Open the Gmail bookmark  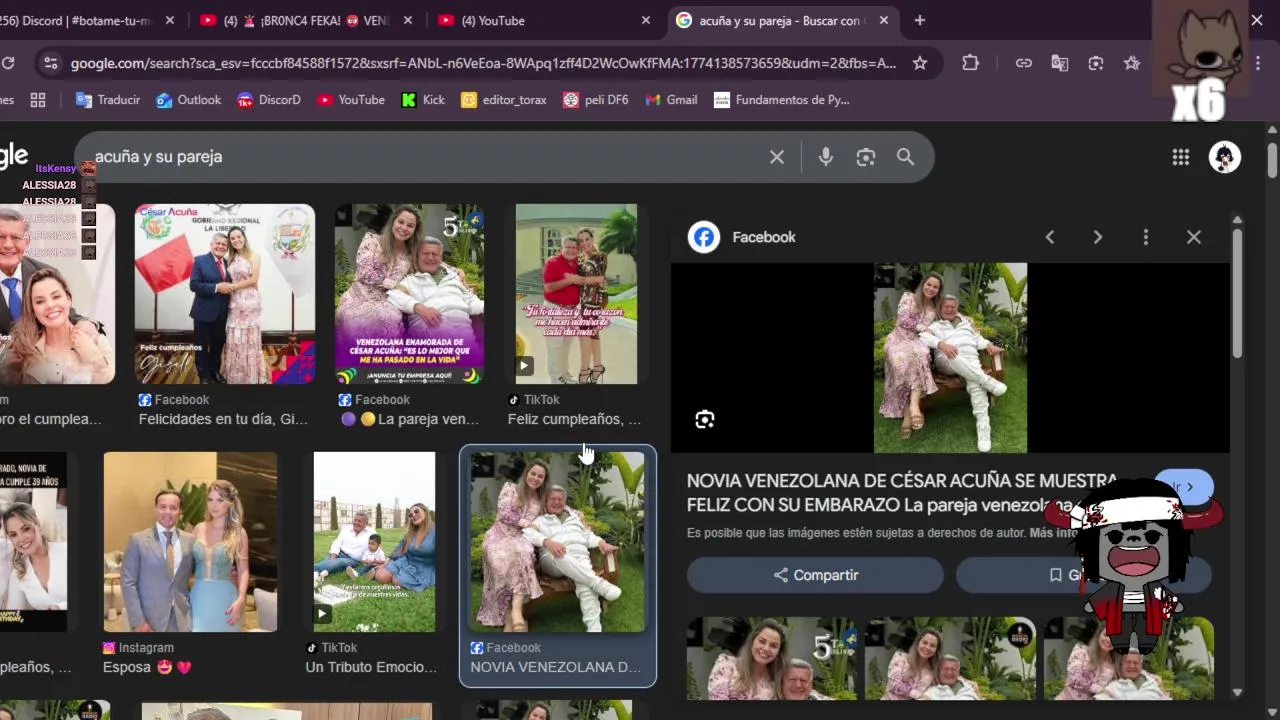[x=672, y=100]
